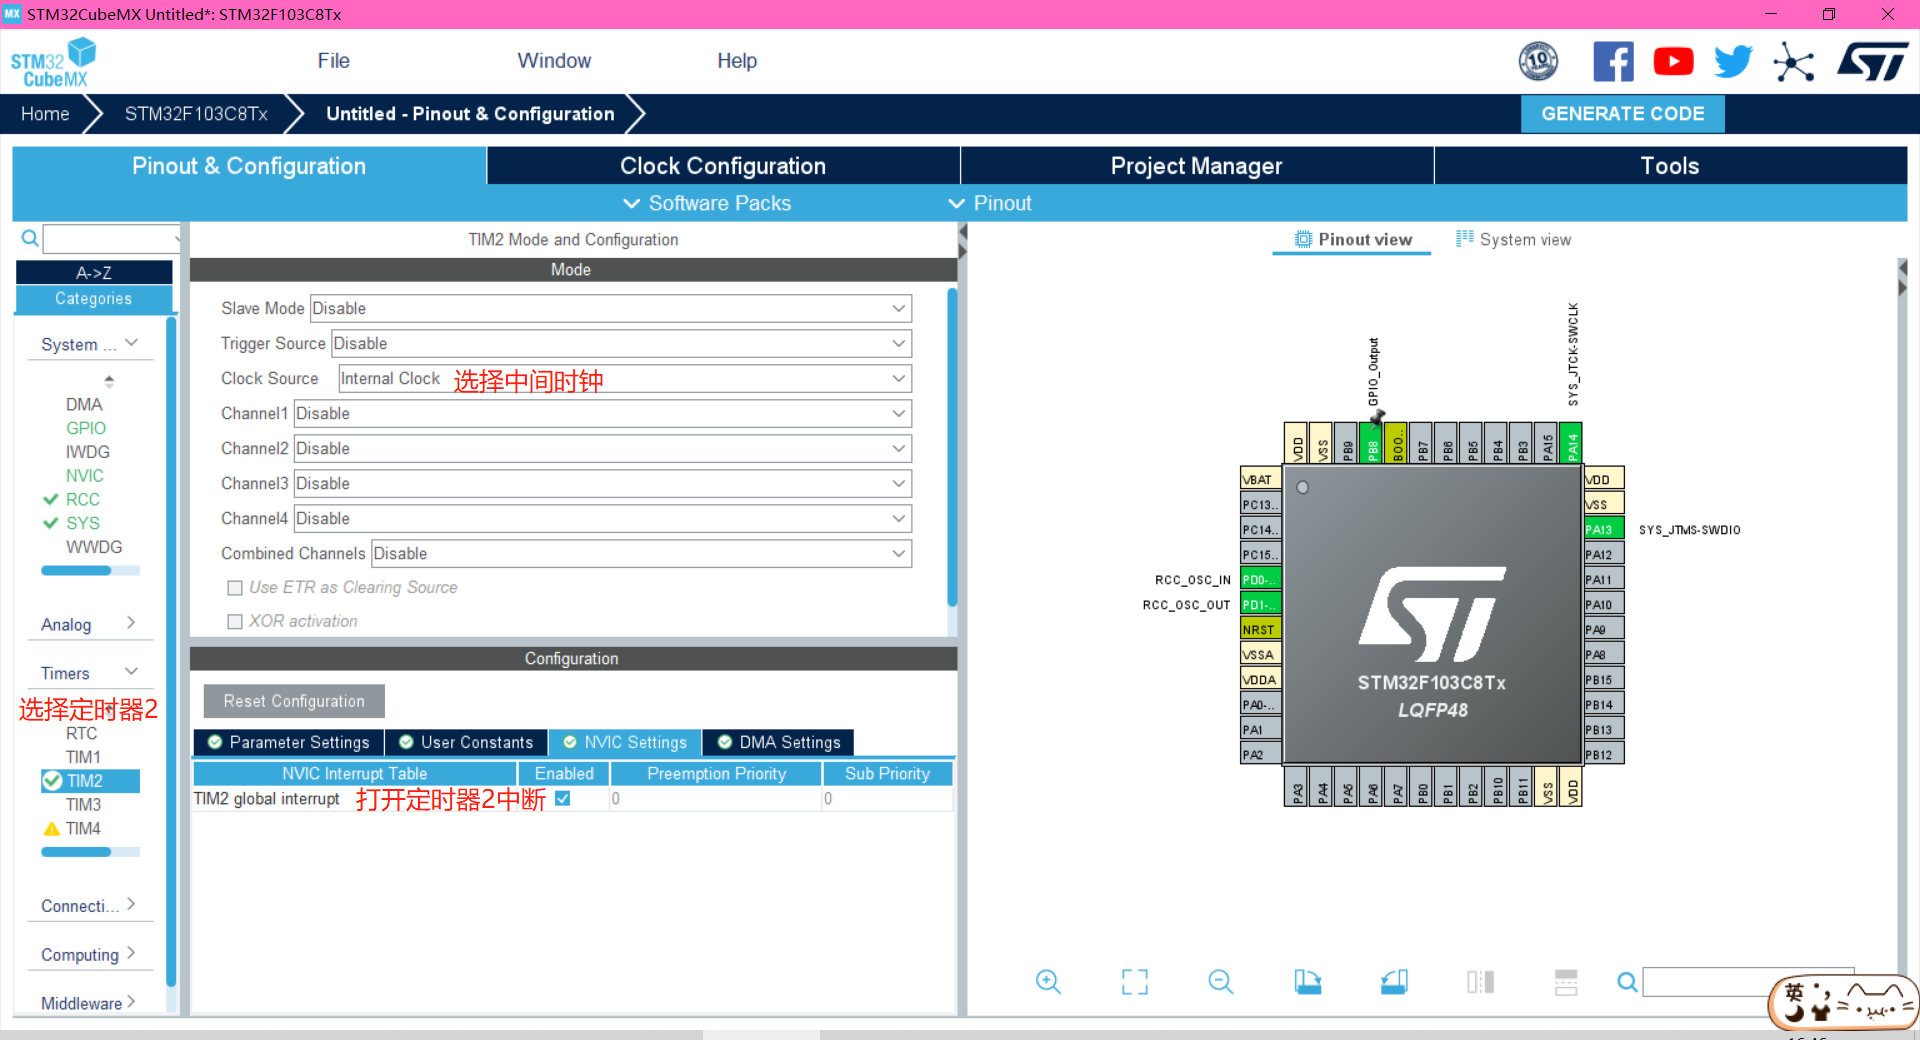This screenshot has height=1040, width=1920.
Task: Fit chip view to screen
Action: tap(1135, 982)
